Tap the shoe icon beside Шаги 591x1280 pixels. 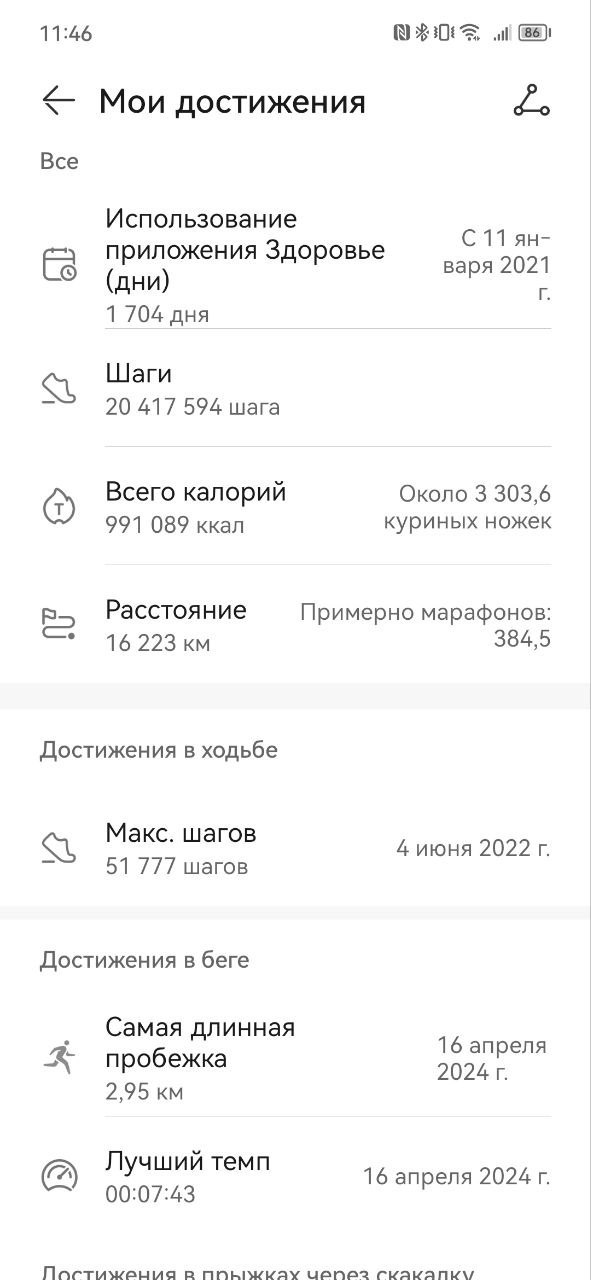(x=59, y=388)
